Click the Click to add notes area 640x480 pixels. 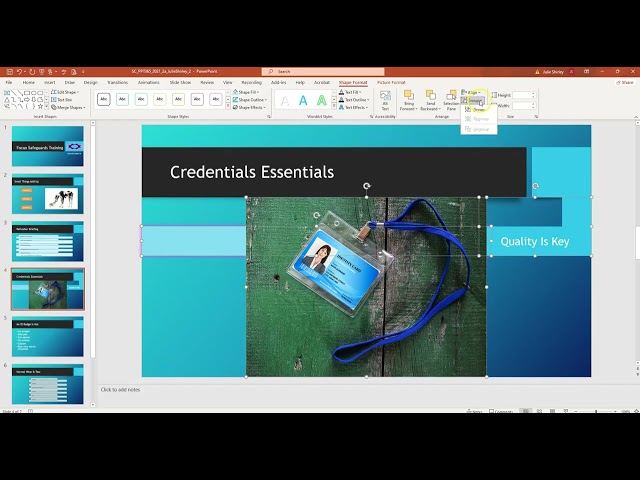pos(120,390)
